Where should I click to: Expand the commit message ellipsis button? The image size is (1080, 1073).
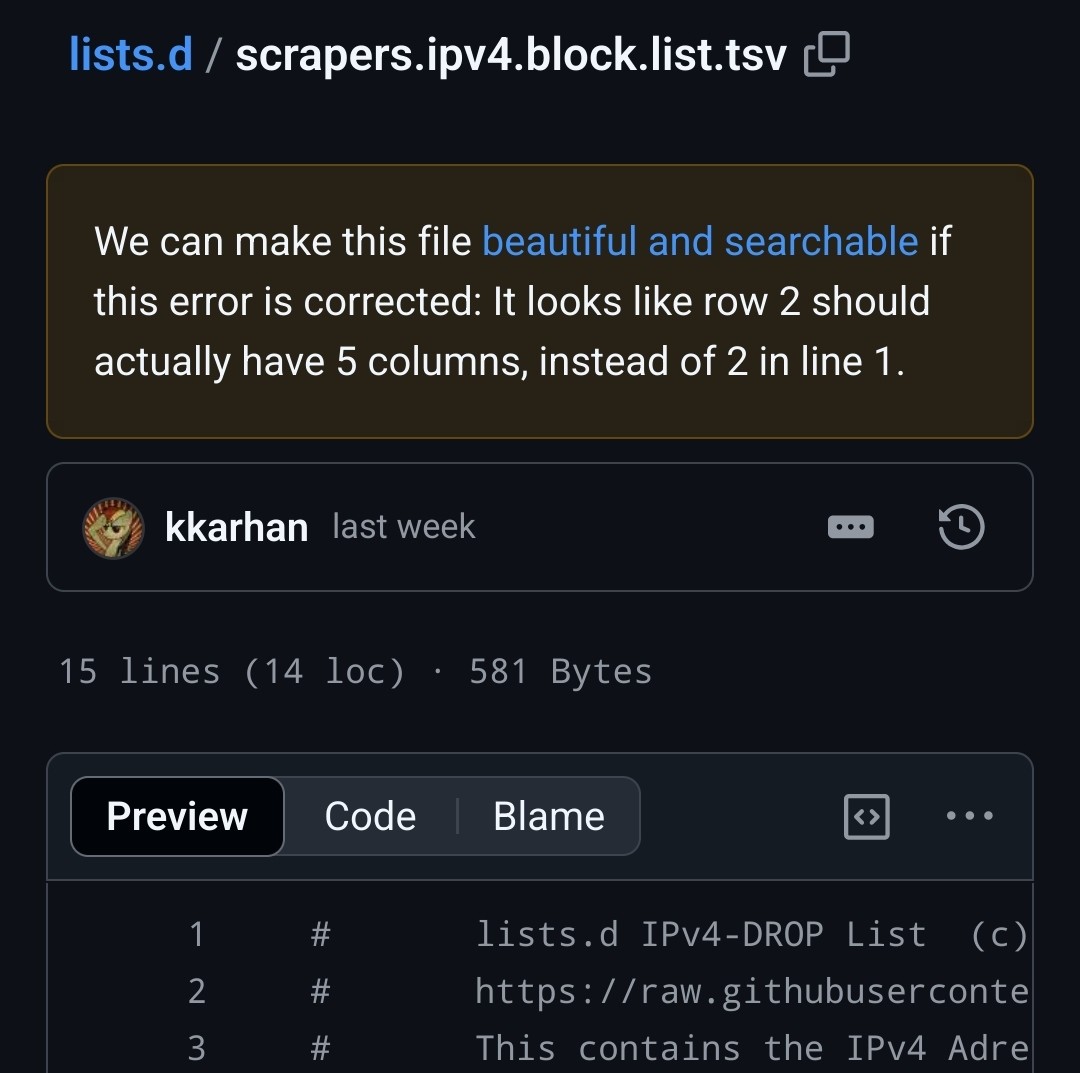tap(851, 527)
